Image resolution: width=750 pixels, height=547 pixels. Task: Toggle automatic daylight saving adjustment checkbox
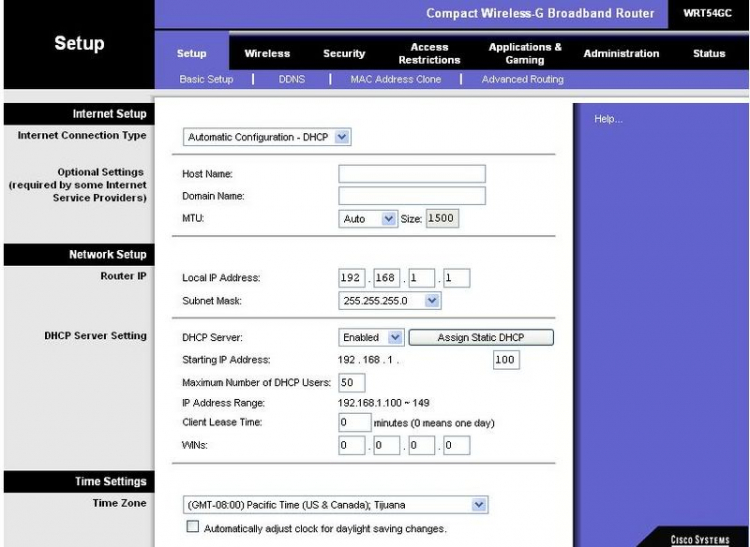click(192, 527)
